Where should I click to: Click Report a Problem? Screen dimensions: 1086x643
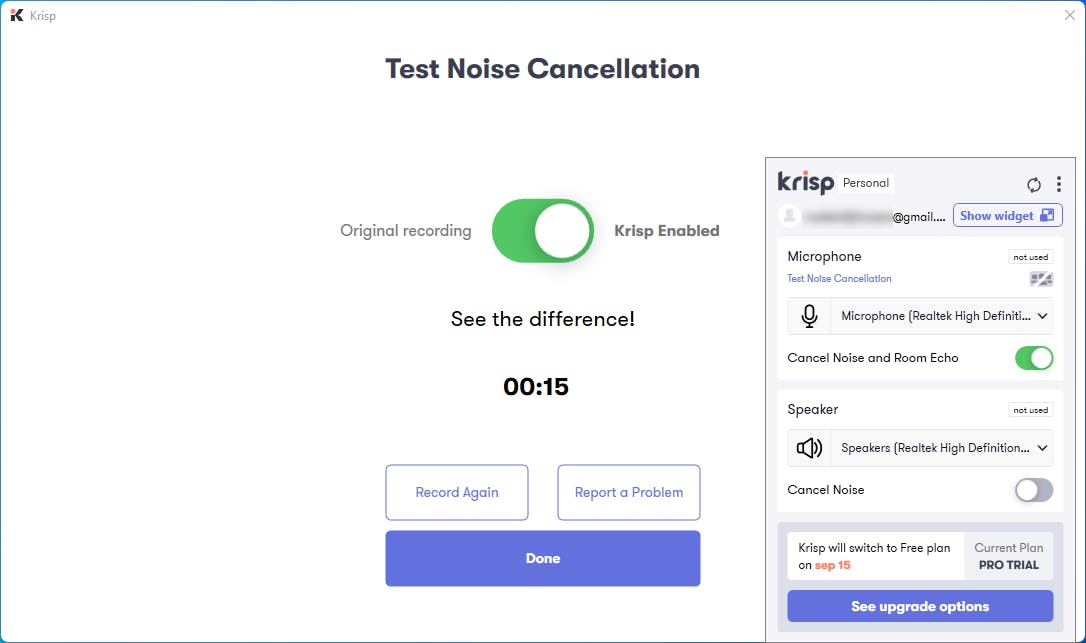click(629, 492)
